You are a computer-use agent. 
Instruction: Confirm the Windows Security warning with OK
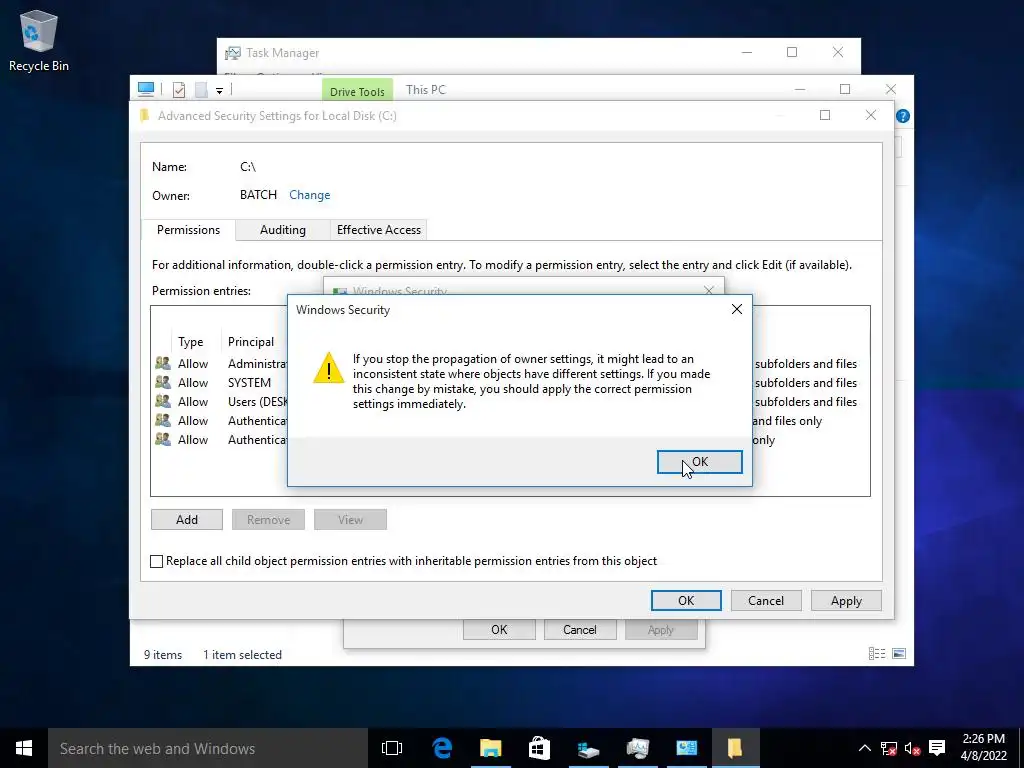click(x=699, y=462)
